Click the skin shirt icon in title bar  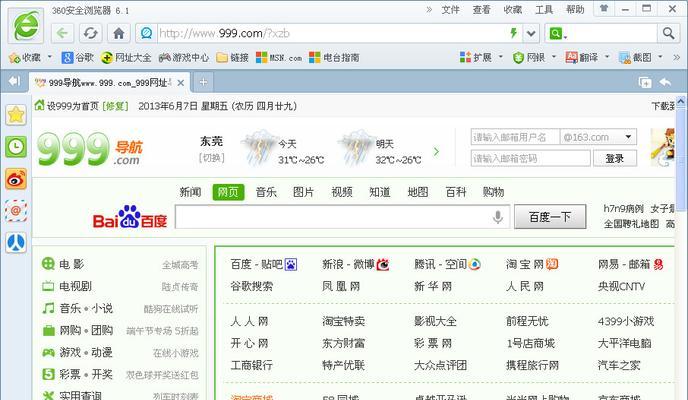pyautogui.click(x=604, y=8)
